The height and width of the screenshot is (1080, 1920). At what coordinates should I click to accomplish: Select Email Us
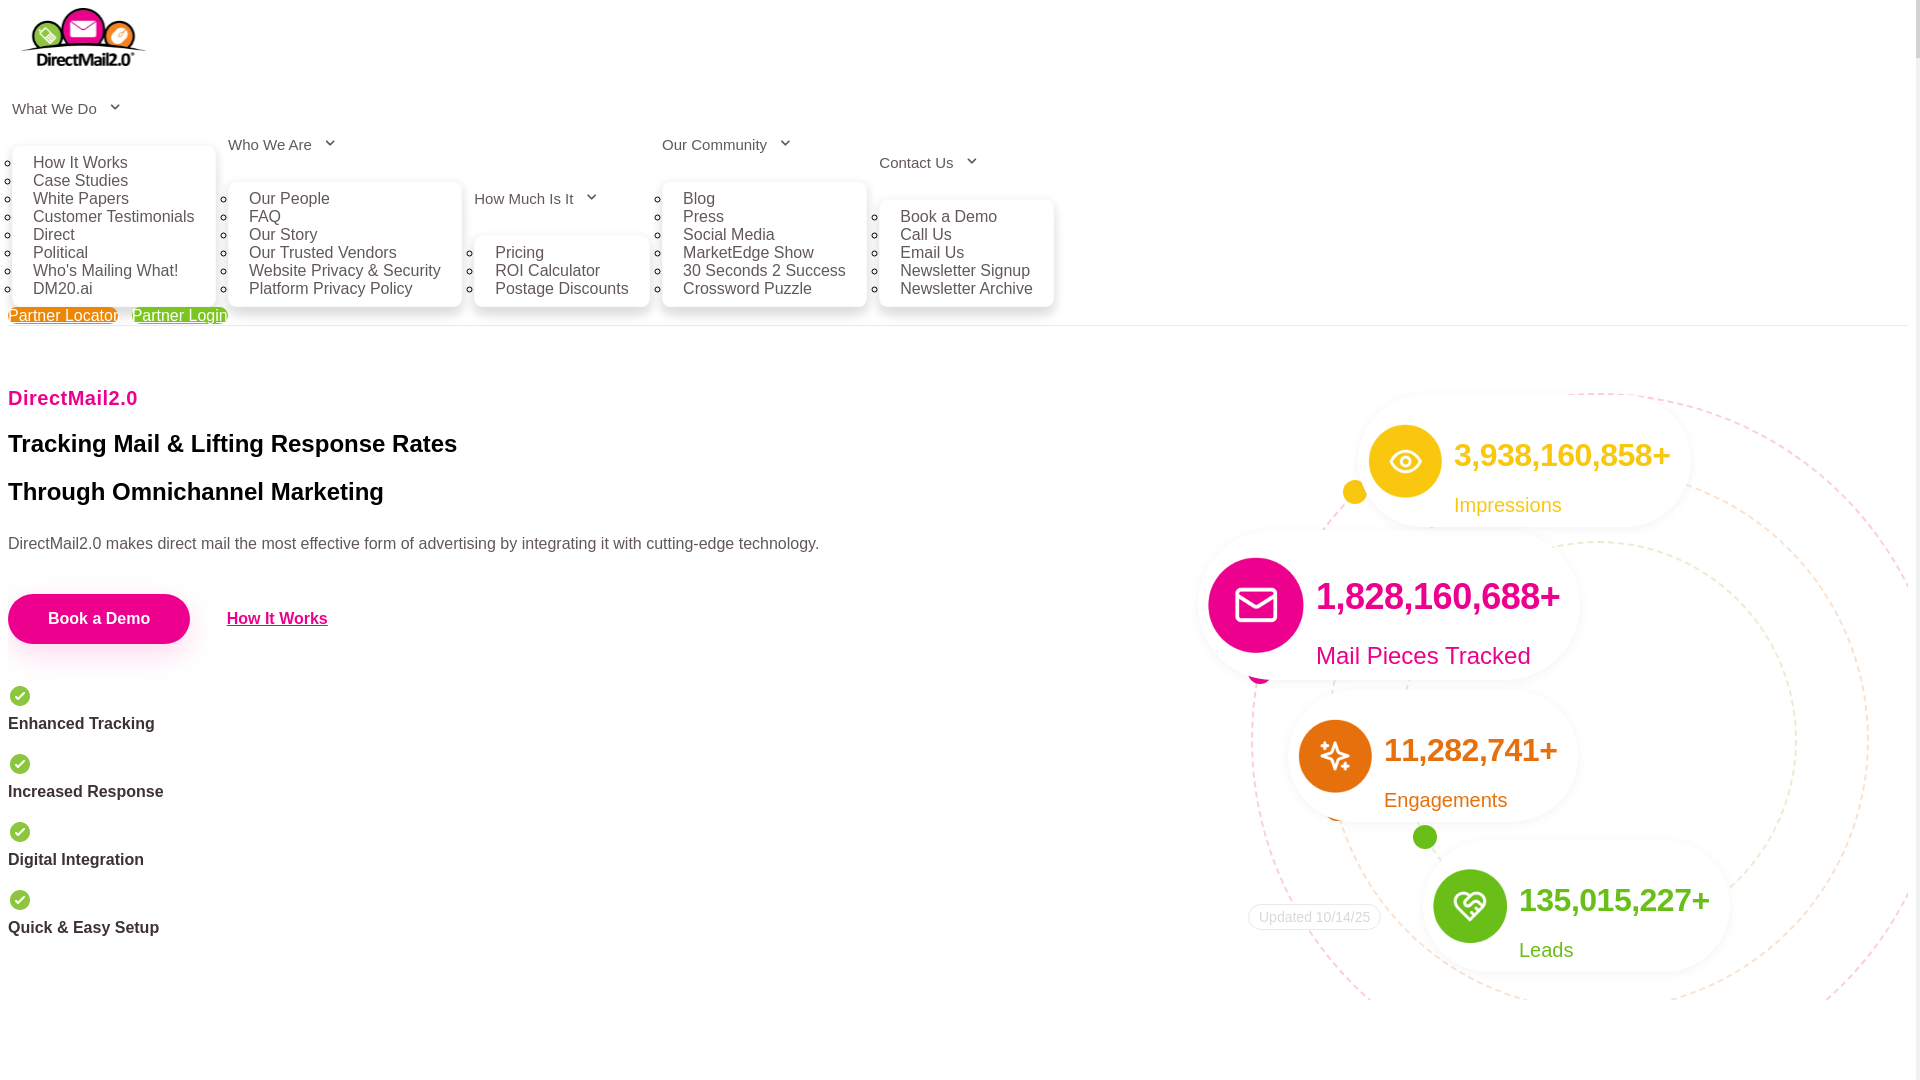click(x=932, y=252)
